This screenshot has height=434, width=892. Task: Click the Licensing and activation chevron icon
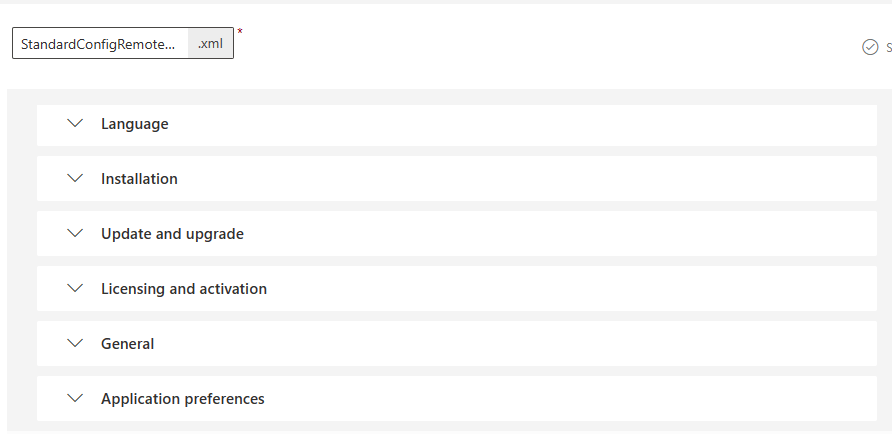click(x=74, y=289)
